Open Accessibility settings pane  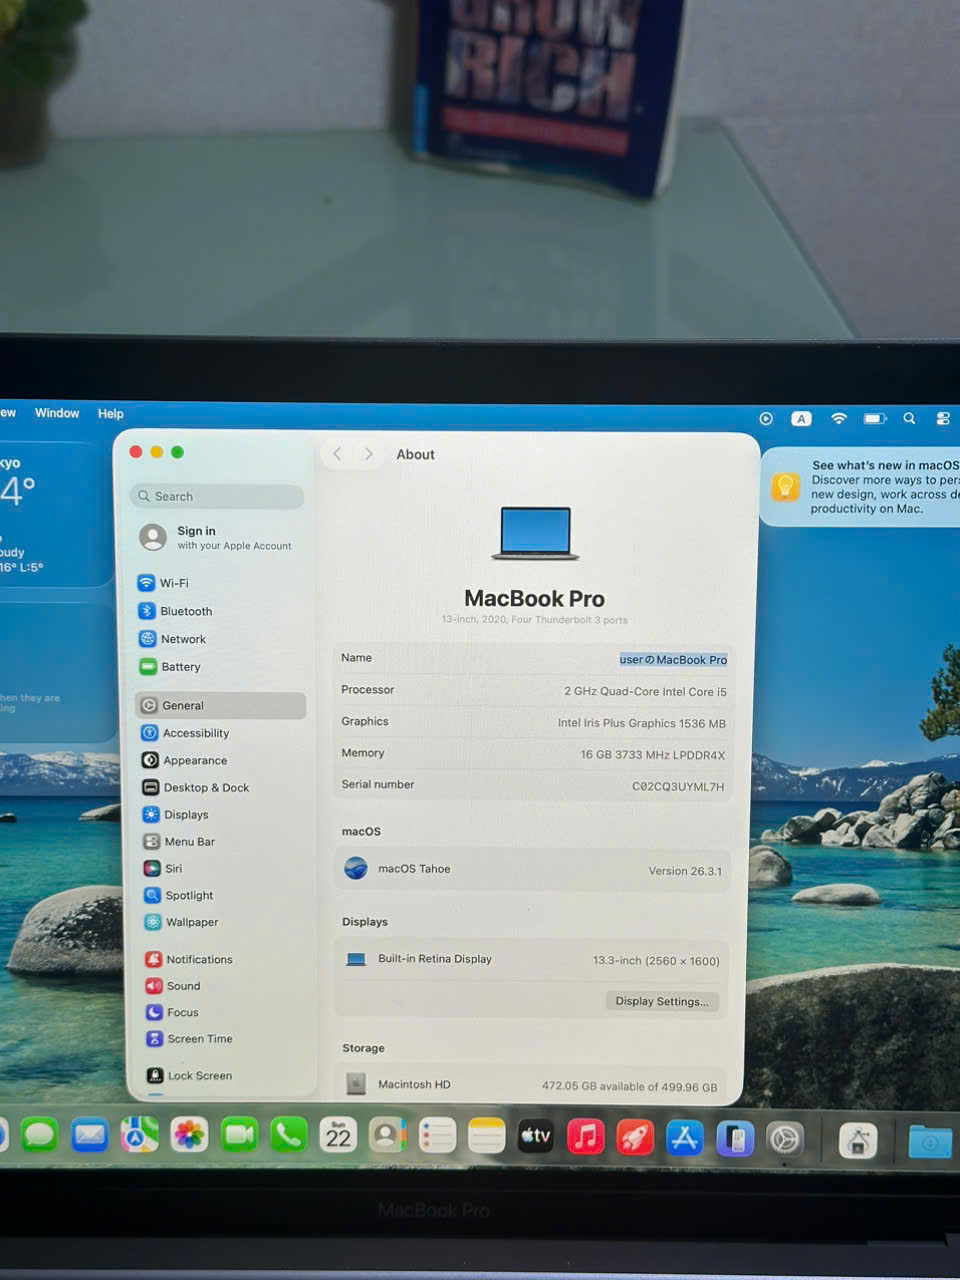[195, 733]
